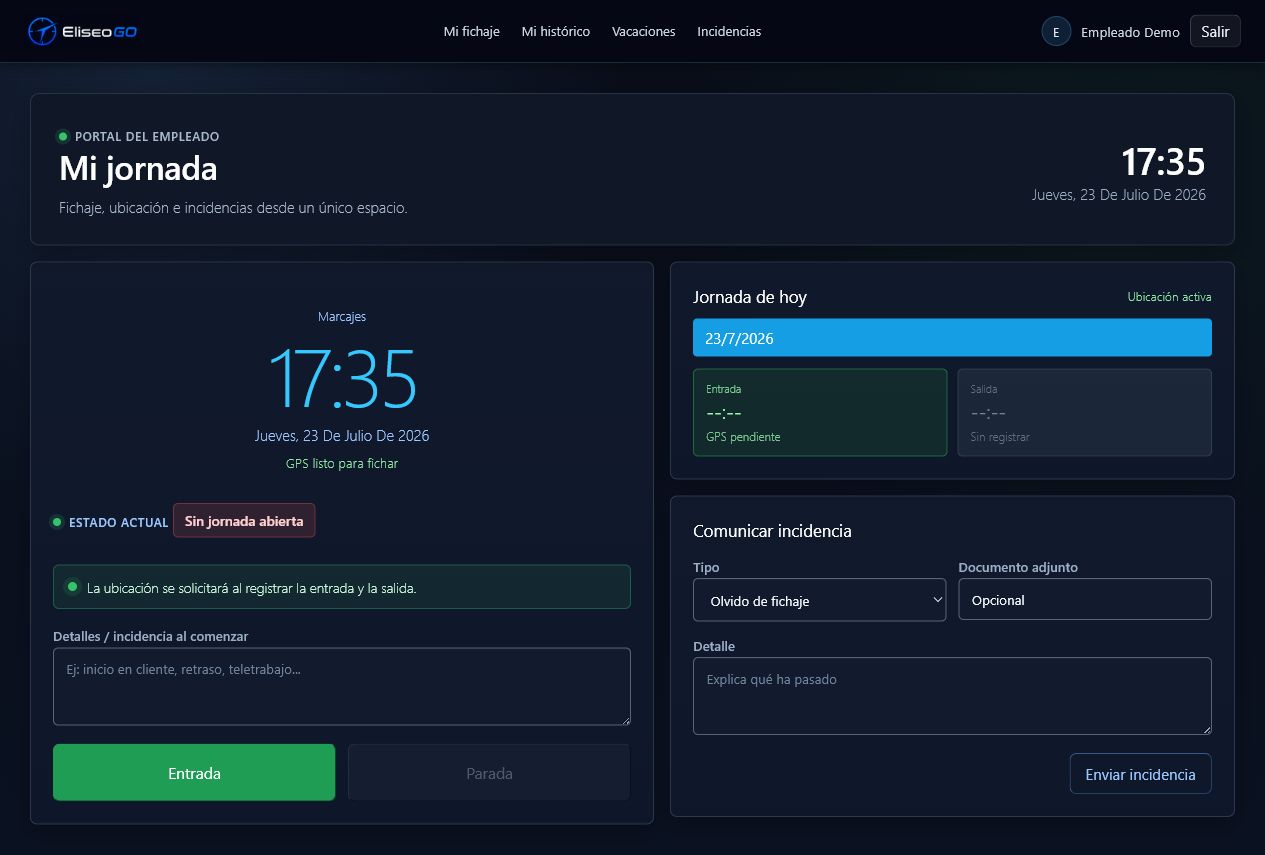The height and width of the screenshot is (855, 1265).
Task: Select the 23/7/2026 date bar
Action: point(952,338)
